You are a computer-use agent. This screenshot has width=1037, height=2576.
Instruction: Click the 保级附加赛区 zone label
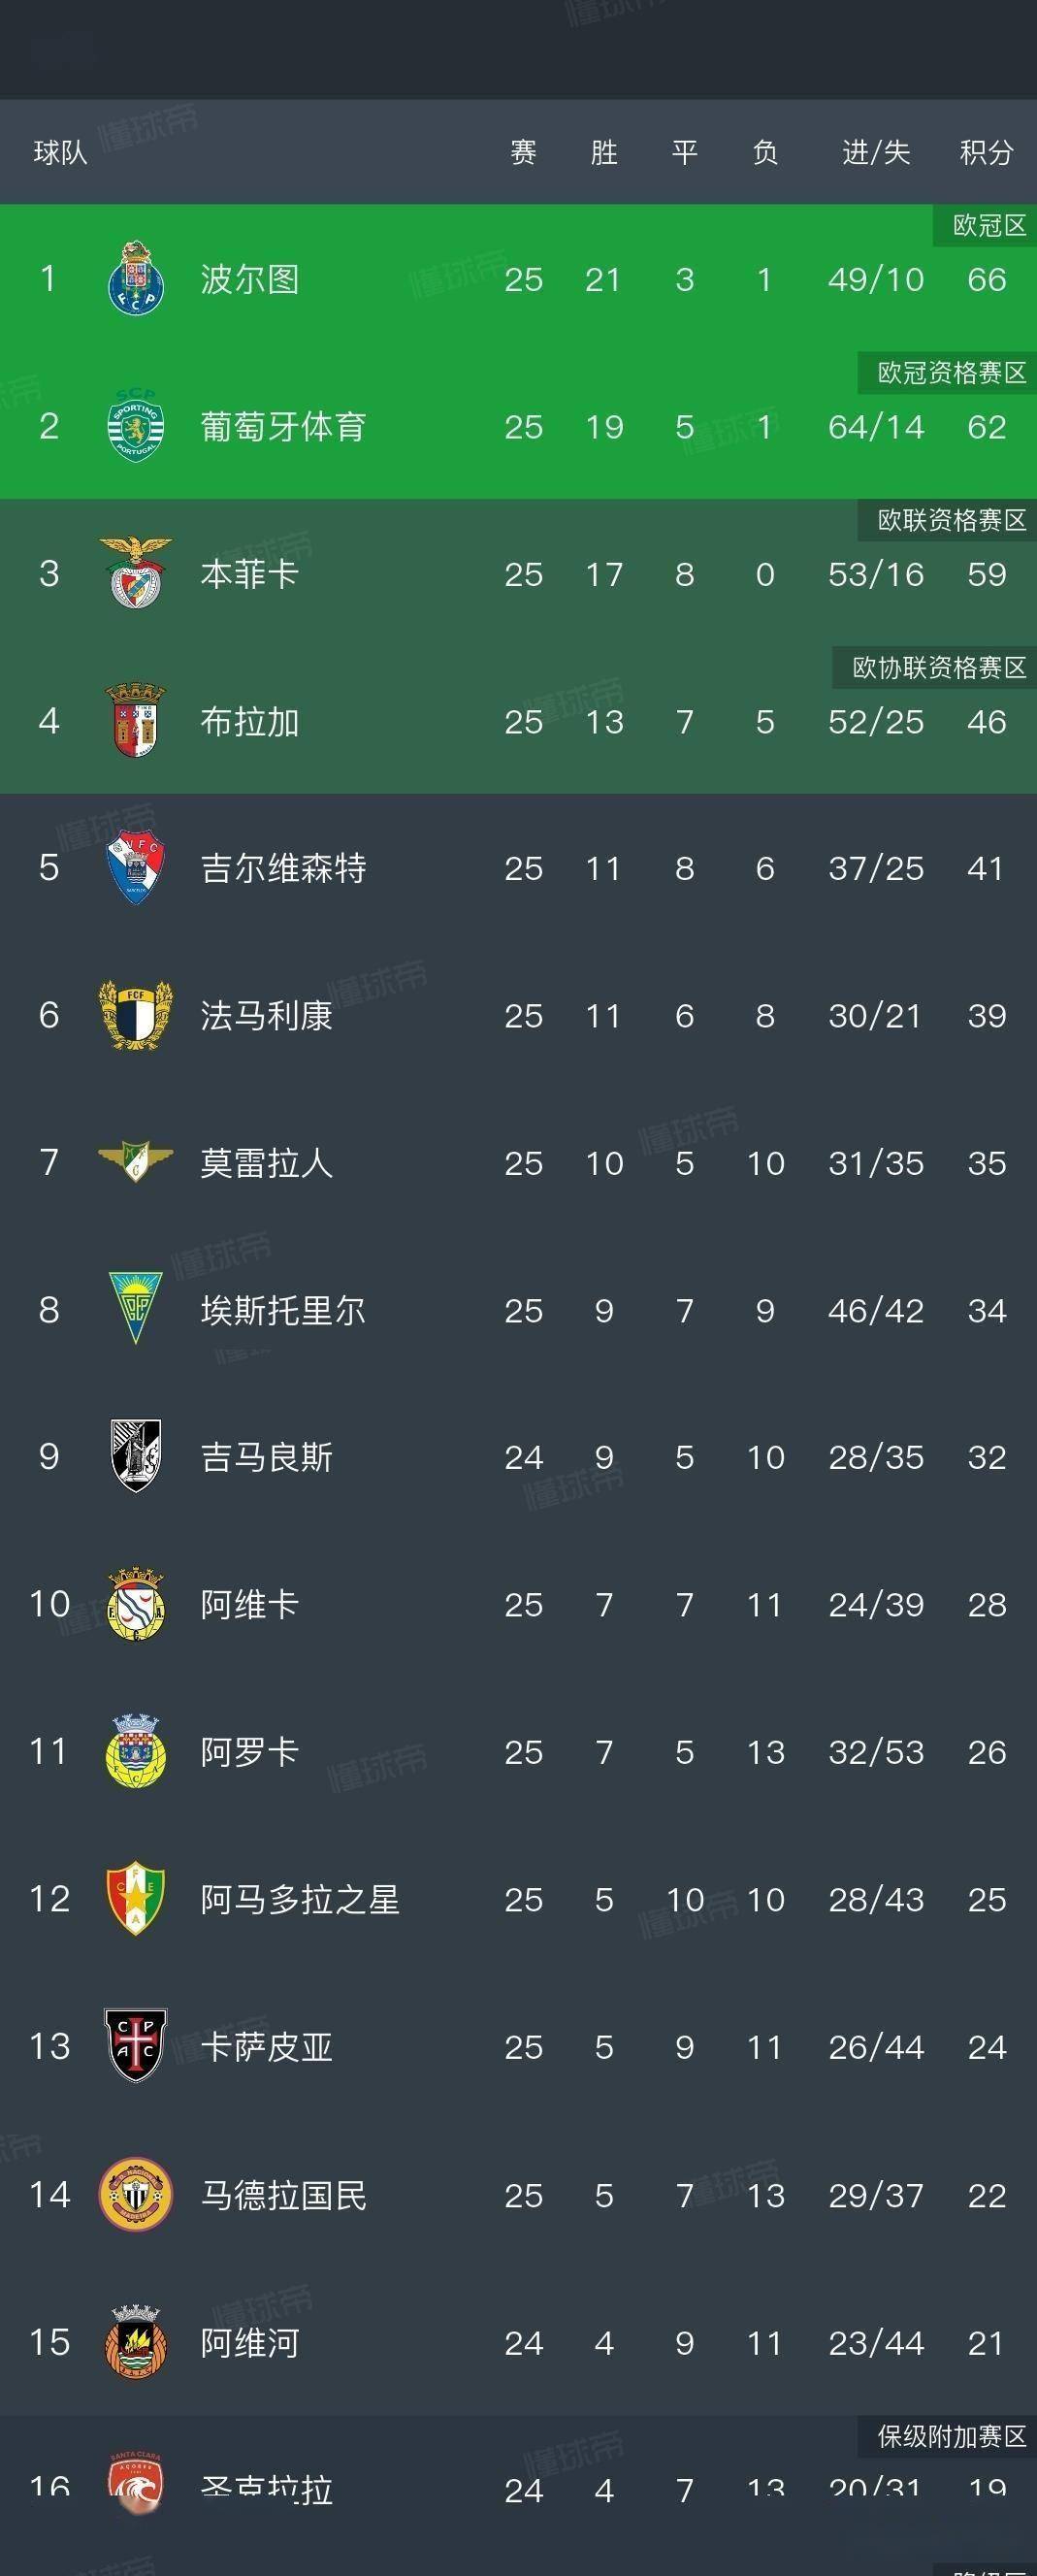pos(951,2436)
